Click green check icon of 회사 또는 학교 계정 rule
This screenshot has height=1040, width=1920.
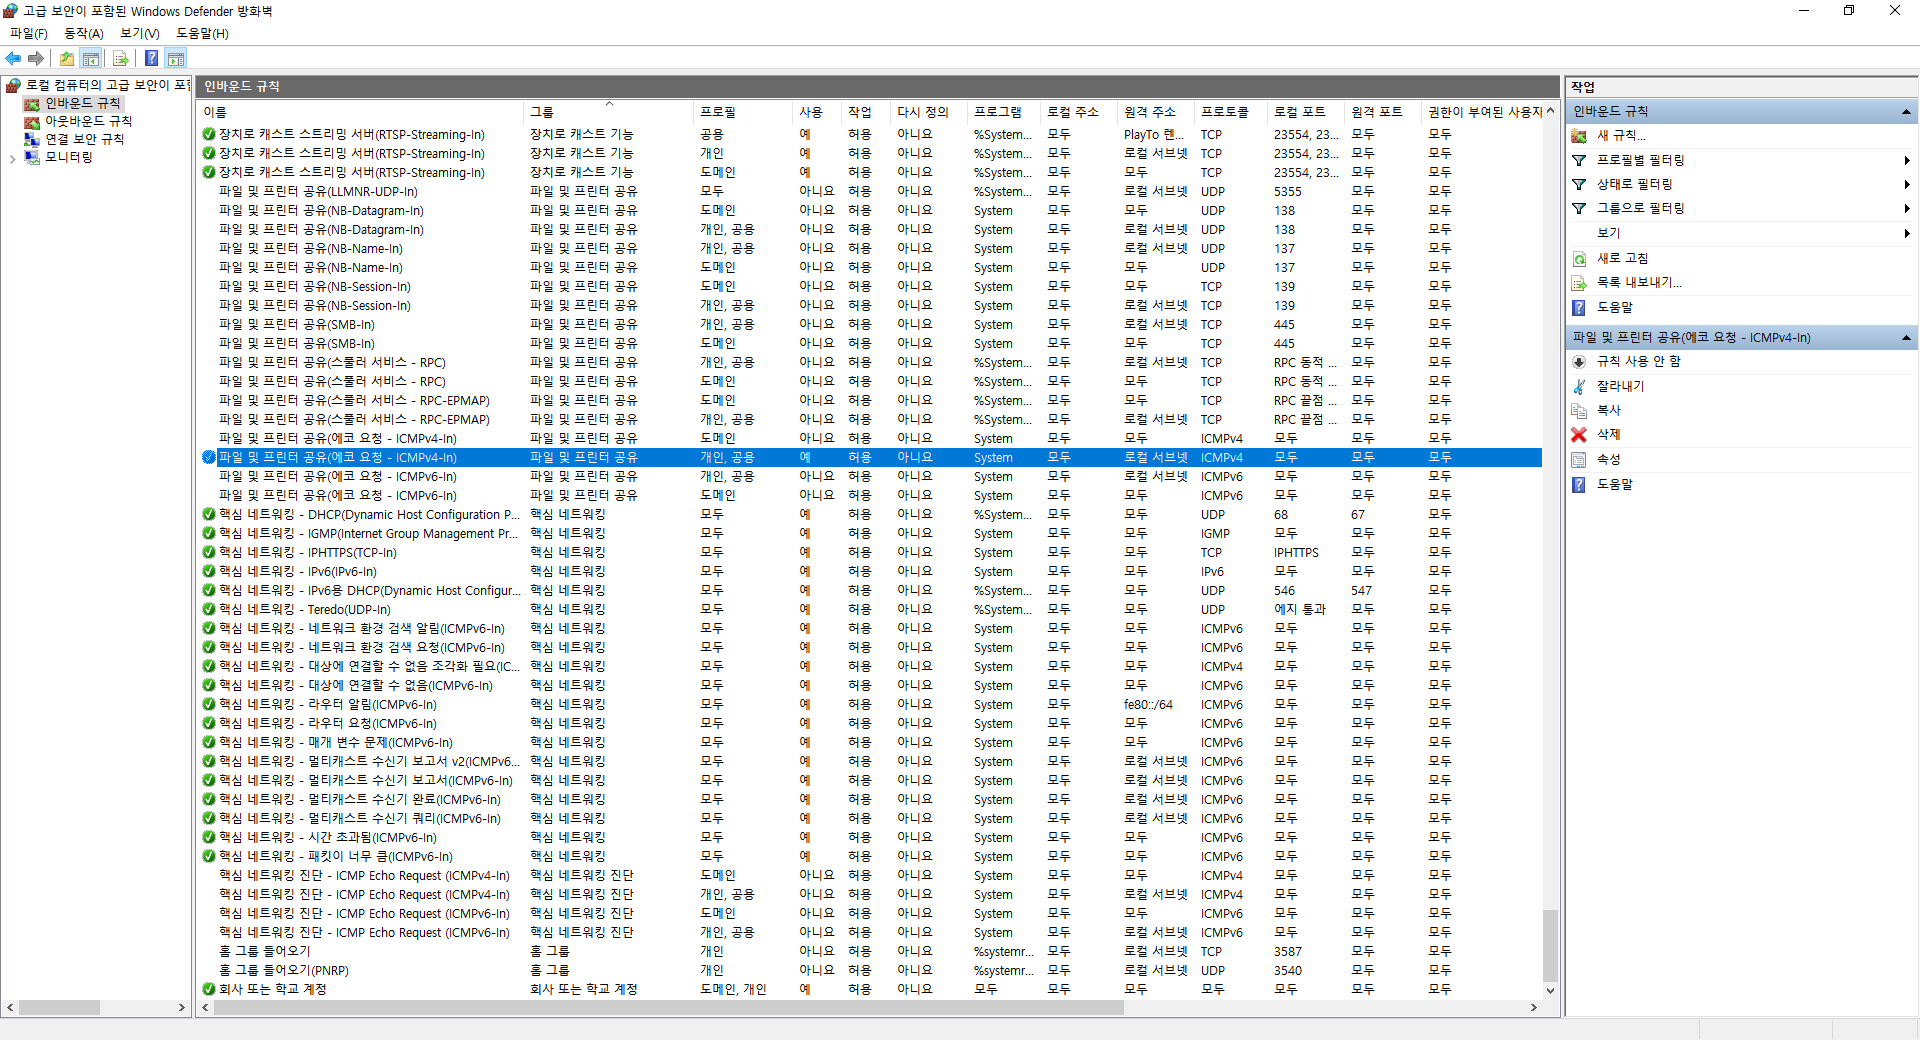click(x=209, y=989)
